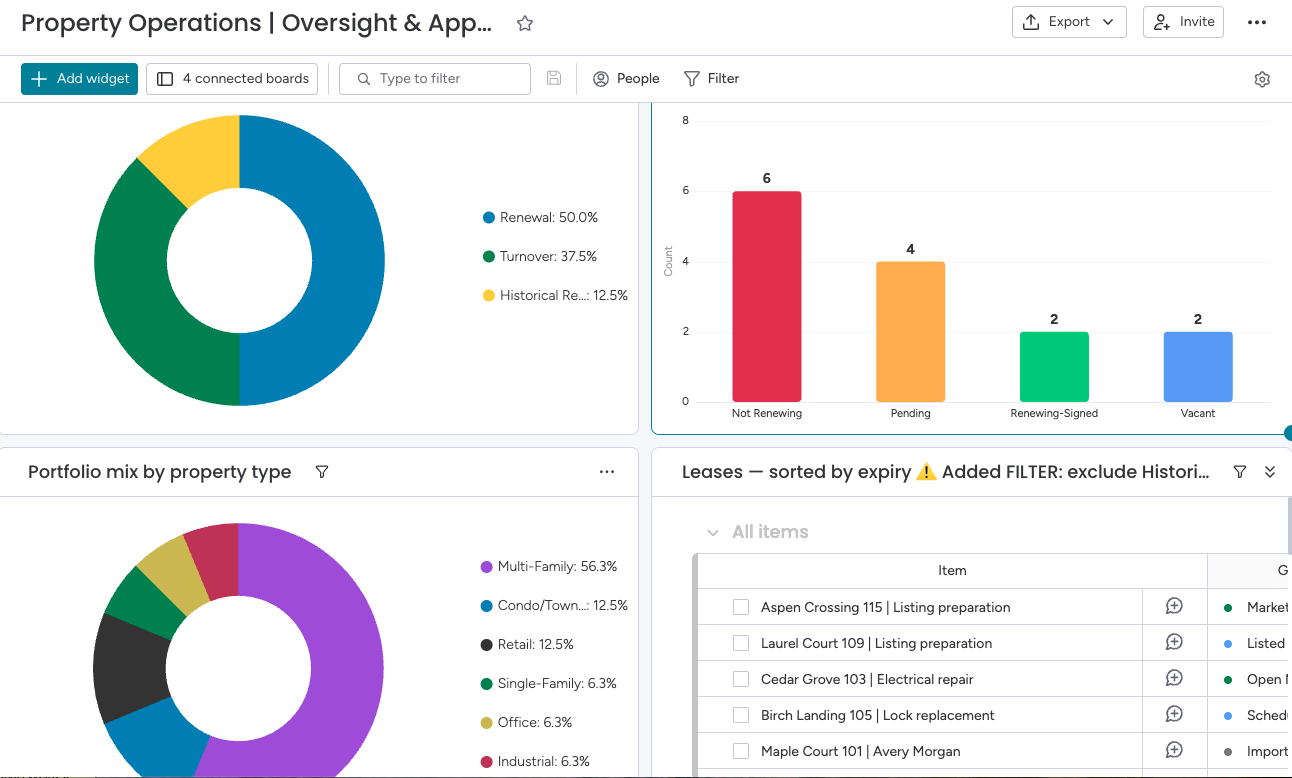
Task: Toggle Turnover series in legend
Action: coord(539,256)
